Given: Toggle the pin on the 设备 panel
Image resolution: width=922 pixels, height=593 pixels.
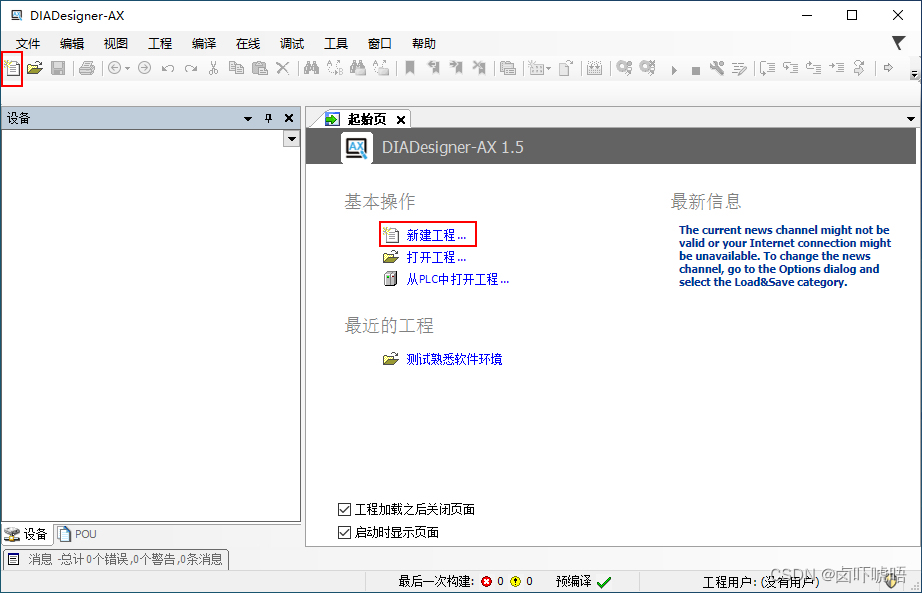Looking at the screenshot, I should [268, 118].
